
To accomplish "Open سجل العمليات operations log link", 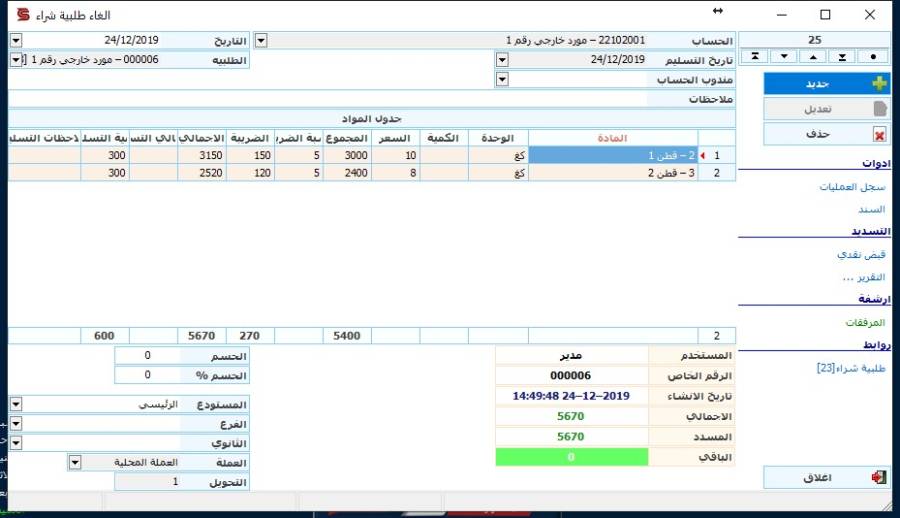I will click(852, 187).
